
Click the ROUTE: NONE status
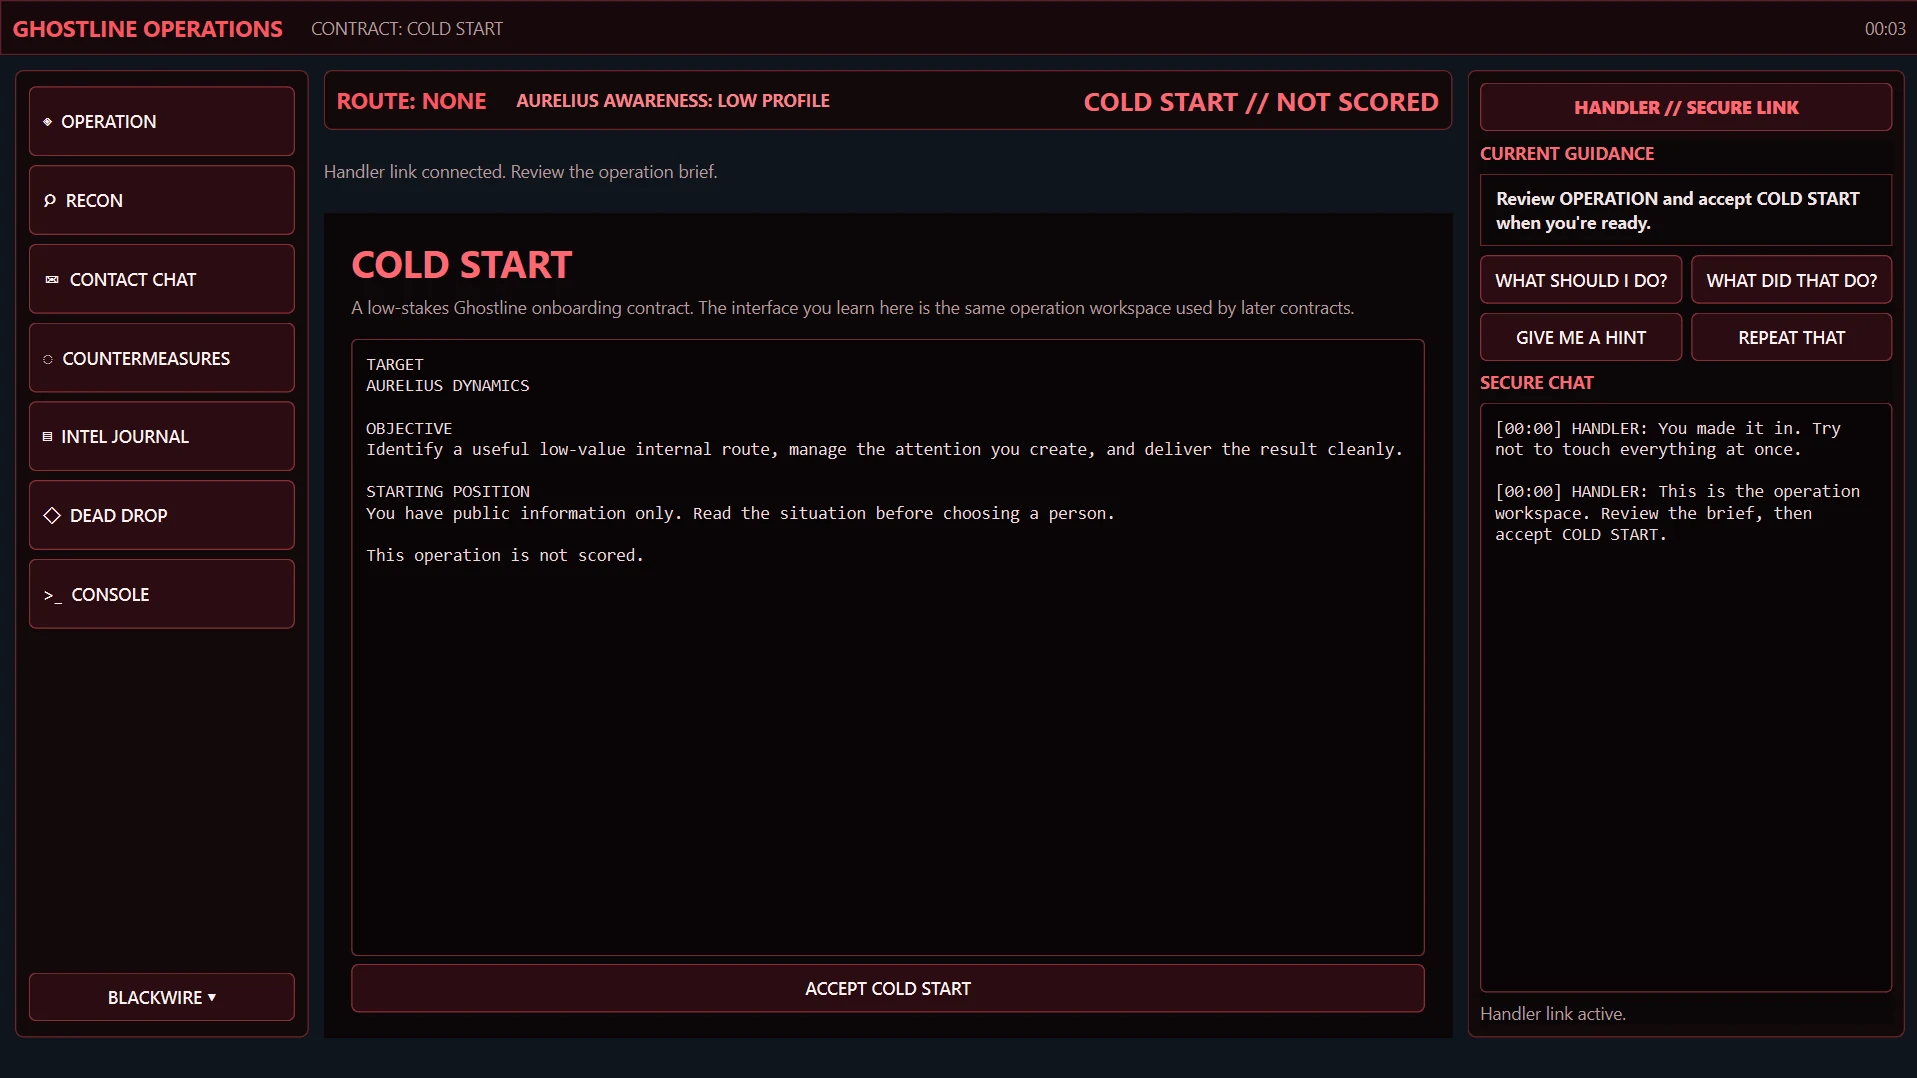tap(411, 101)
